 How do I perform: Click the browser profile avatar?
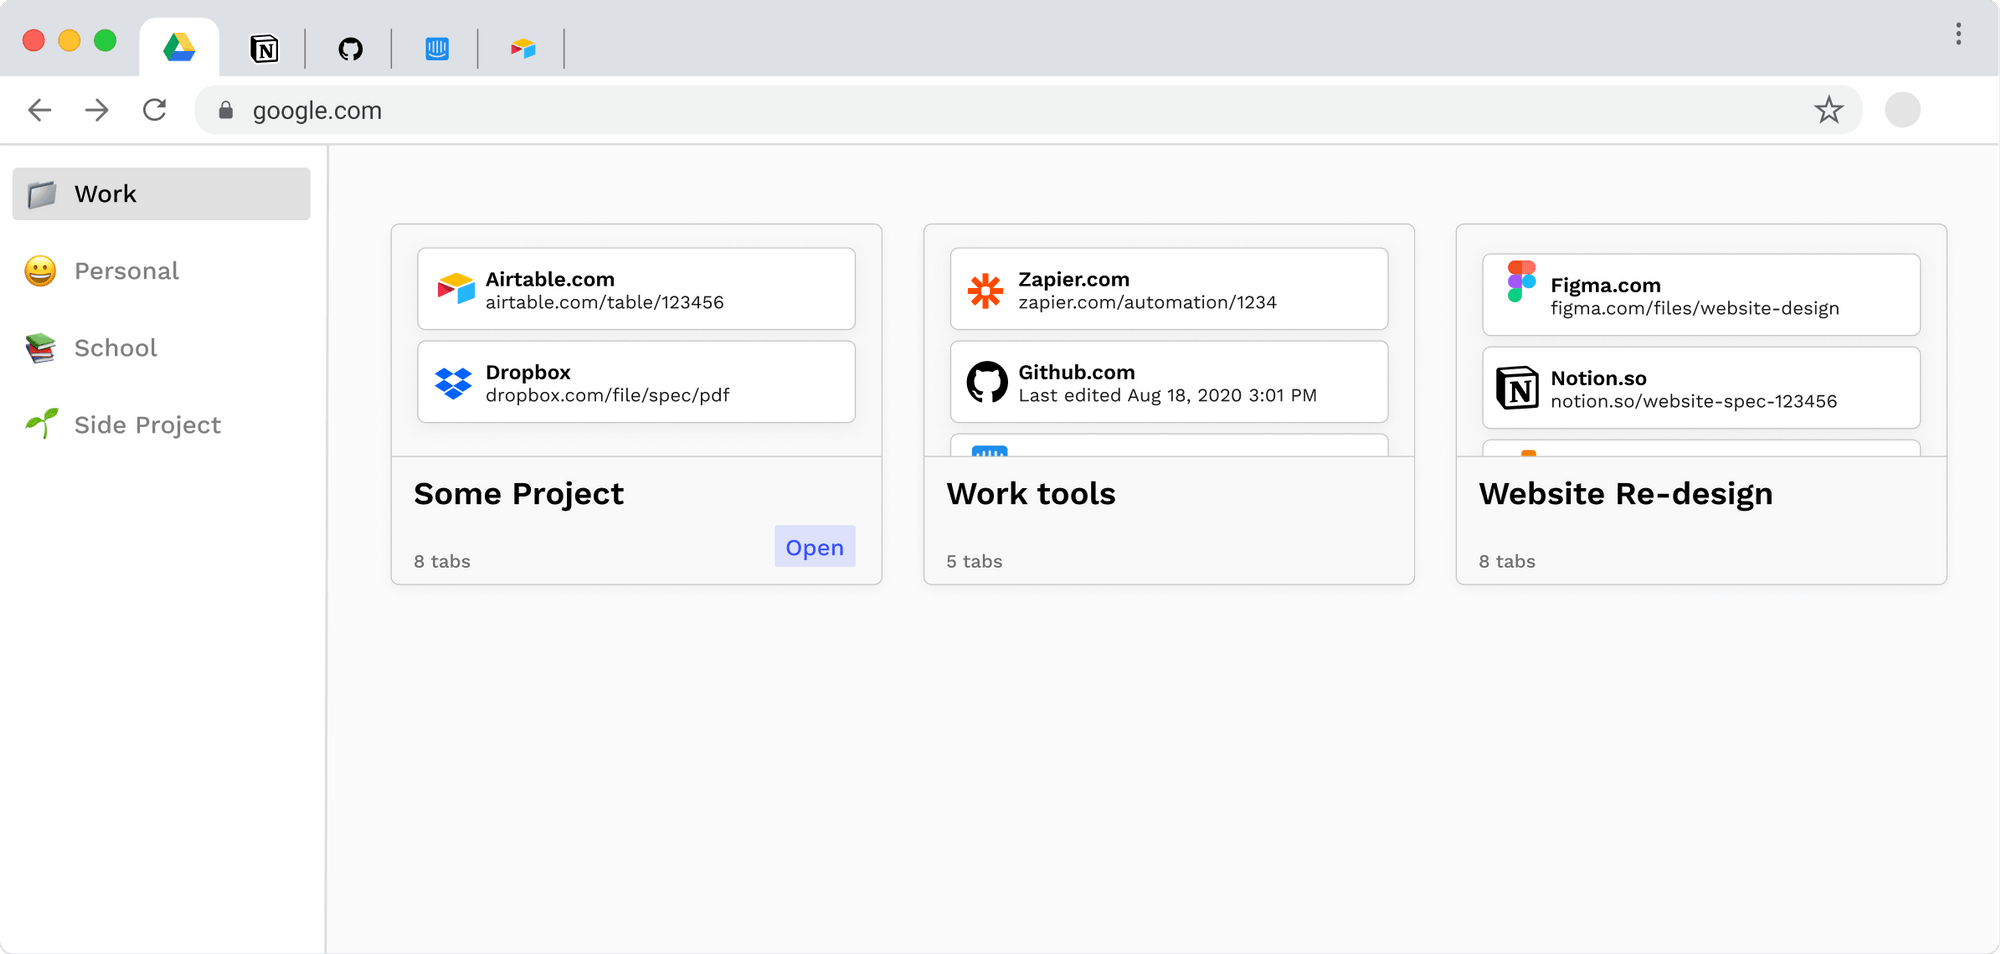tap(1903, 110)
